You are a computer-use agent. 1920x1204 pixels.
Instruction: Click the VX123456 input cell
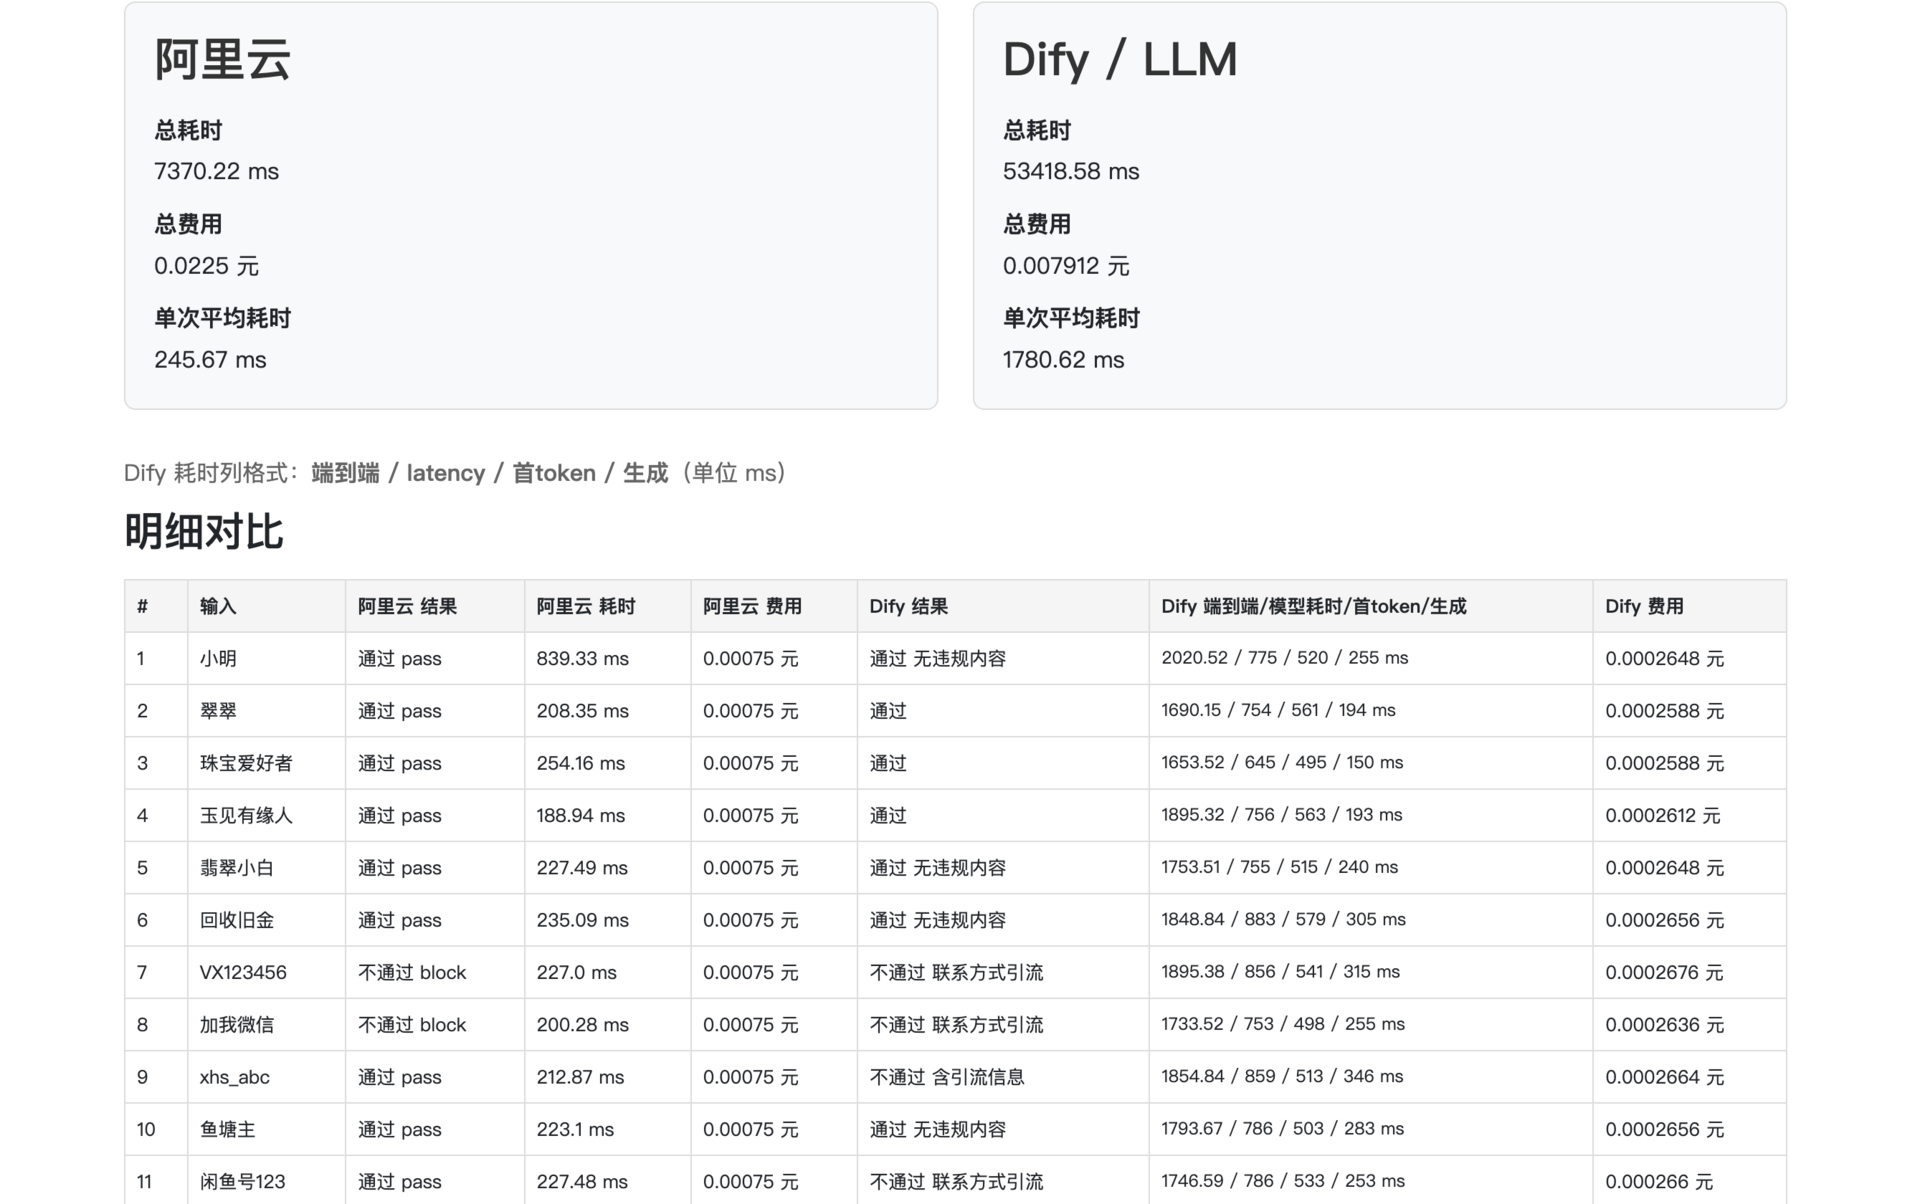(x=243, y=972)
